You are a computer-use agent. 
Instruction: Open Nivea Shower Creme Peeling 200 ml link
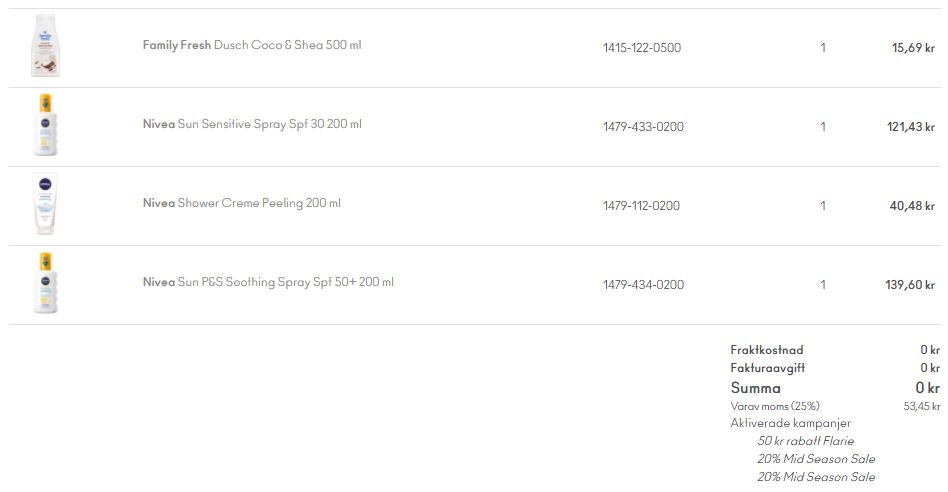pyautogui.click(x=242, y=203)
